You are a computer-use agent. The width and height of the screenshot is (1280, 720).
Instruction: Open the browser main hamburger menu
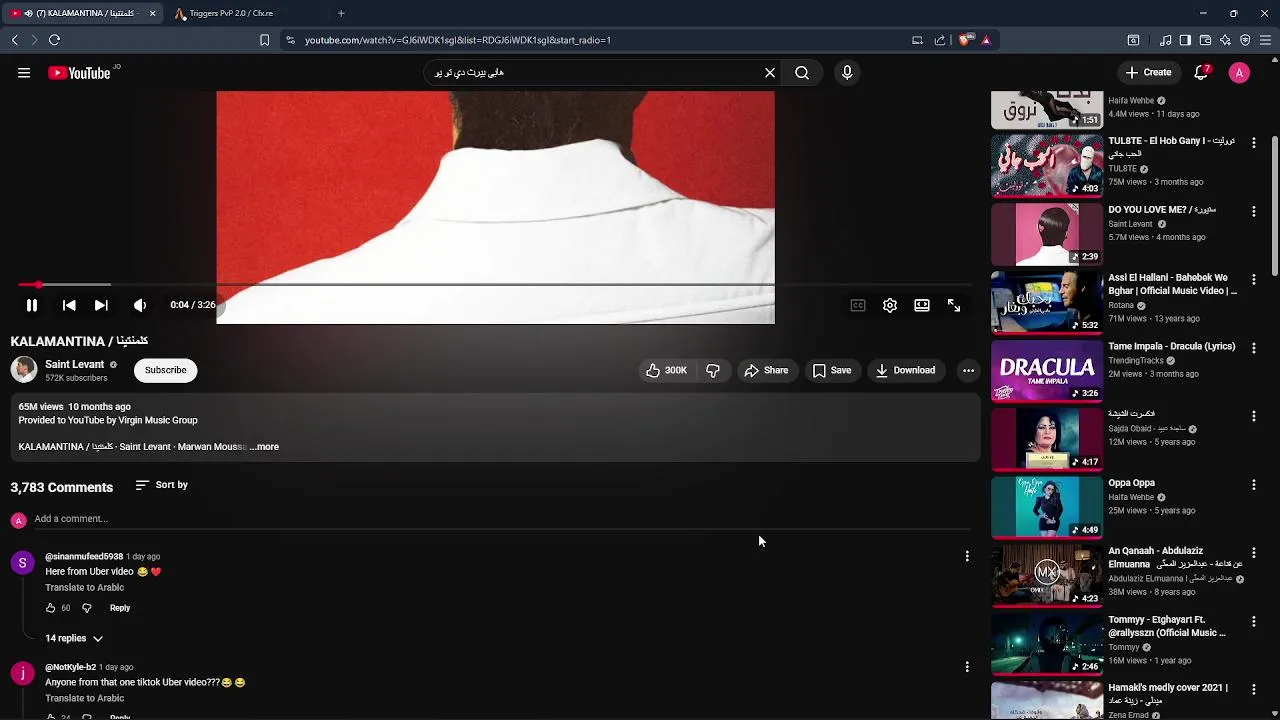point(1265,40)
